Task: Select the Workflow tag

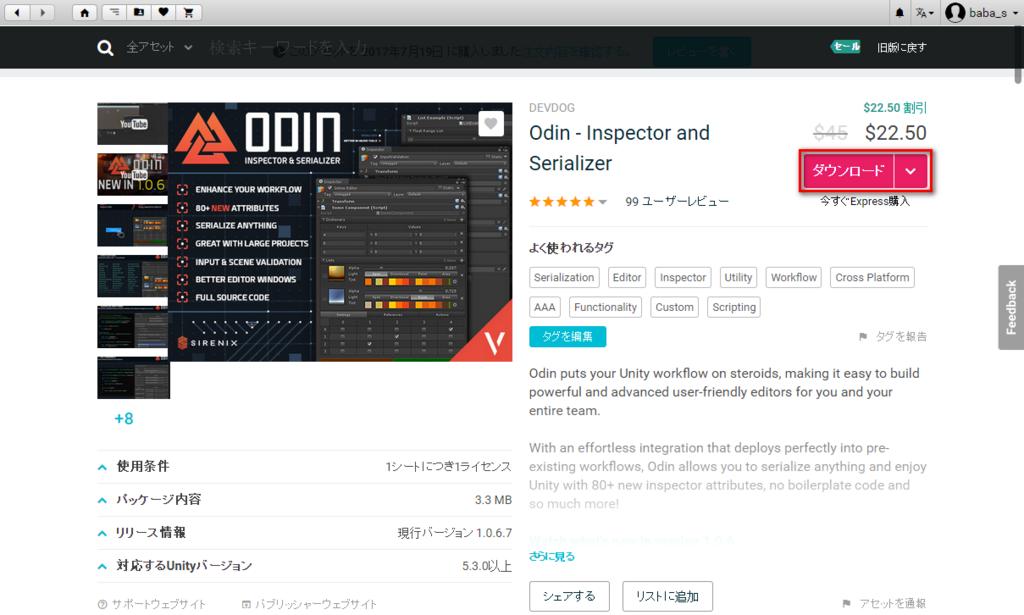Action: [793, 277]
